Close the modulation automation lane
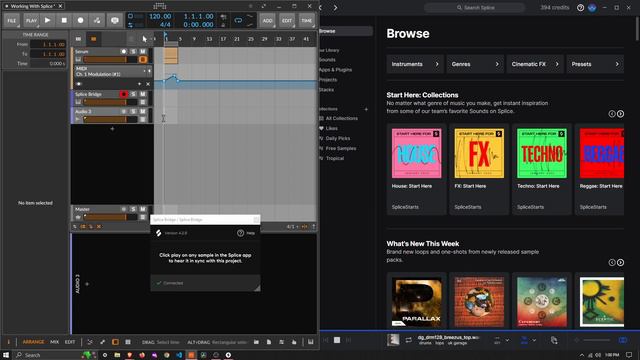The height and width of the screenshot is (360, 640). pos(148,84)
